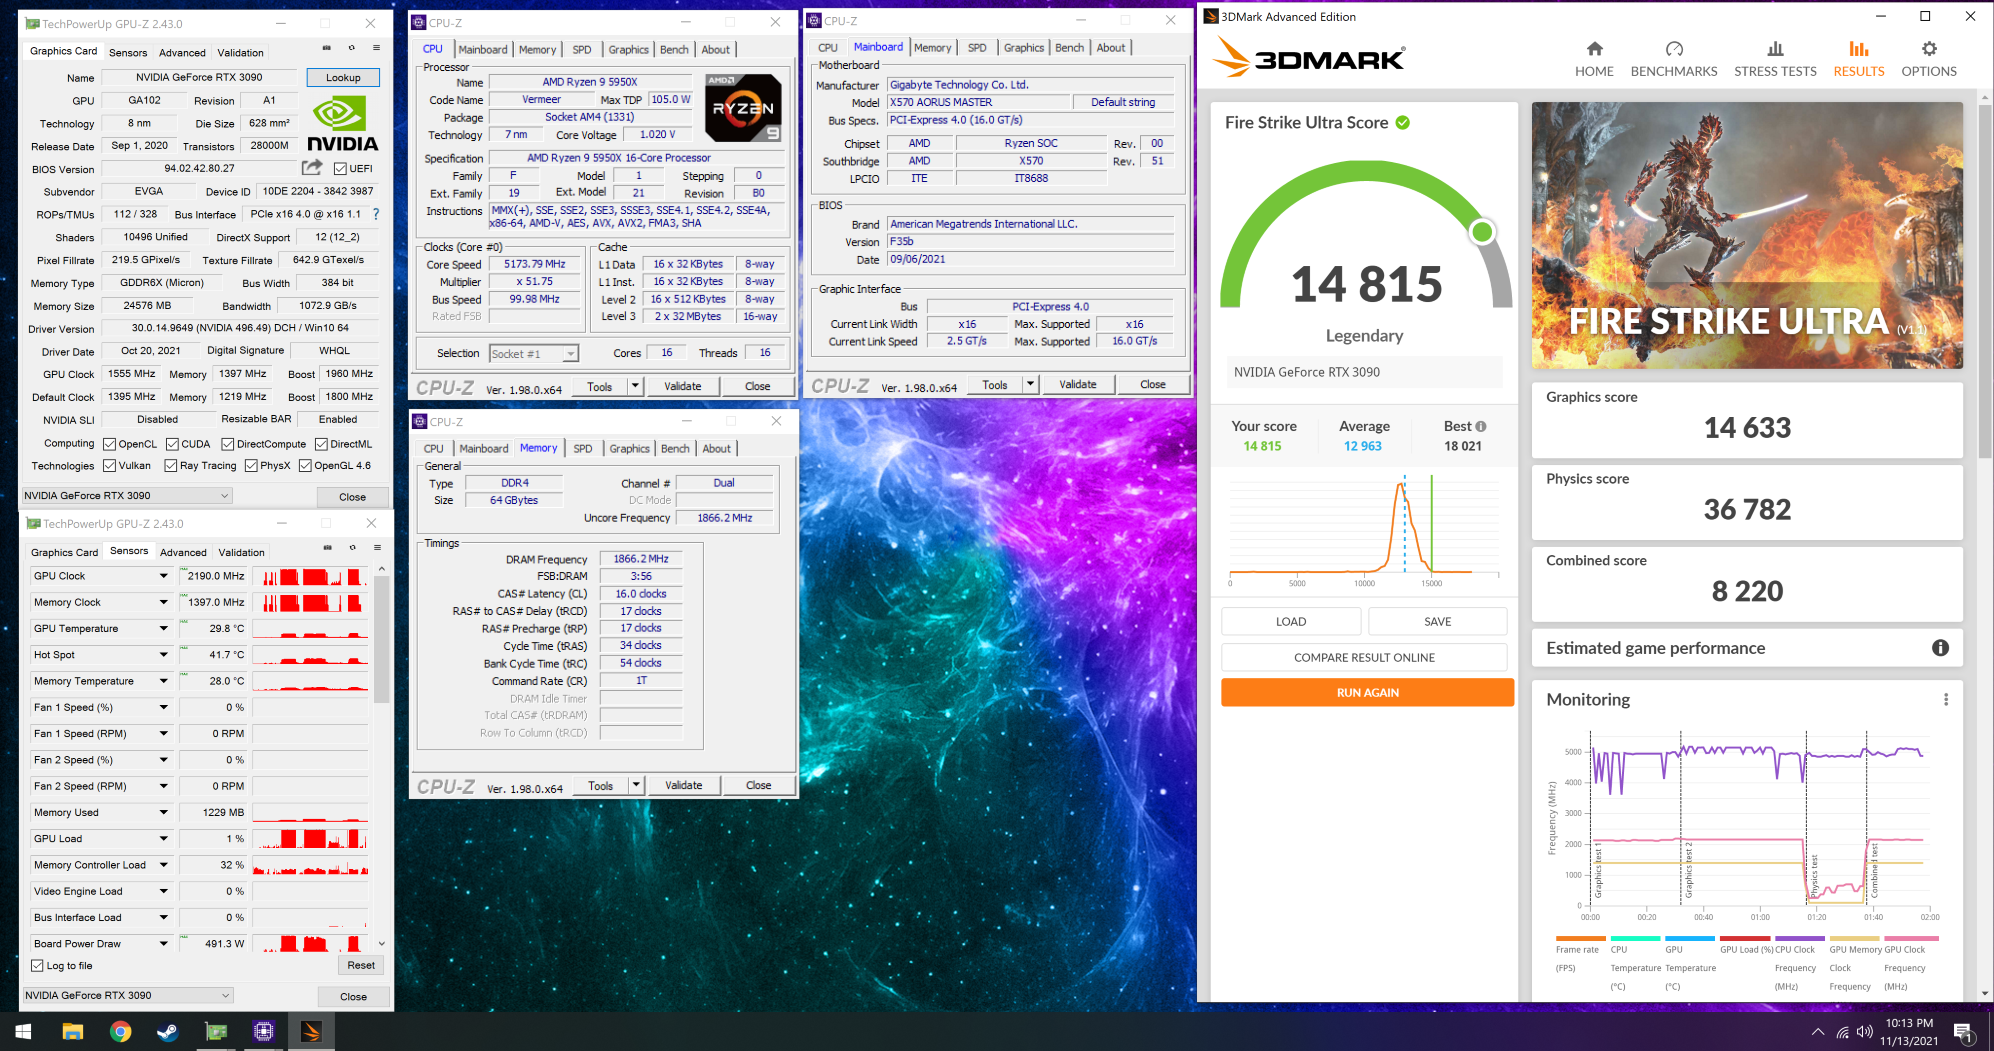The image size is (1994, 1051).
Task: Toggle the CUDA checkbox
Action: pyautogui.click(x=172, y=444)
